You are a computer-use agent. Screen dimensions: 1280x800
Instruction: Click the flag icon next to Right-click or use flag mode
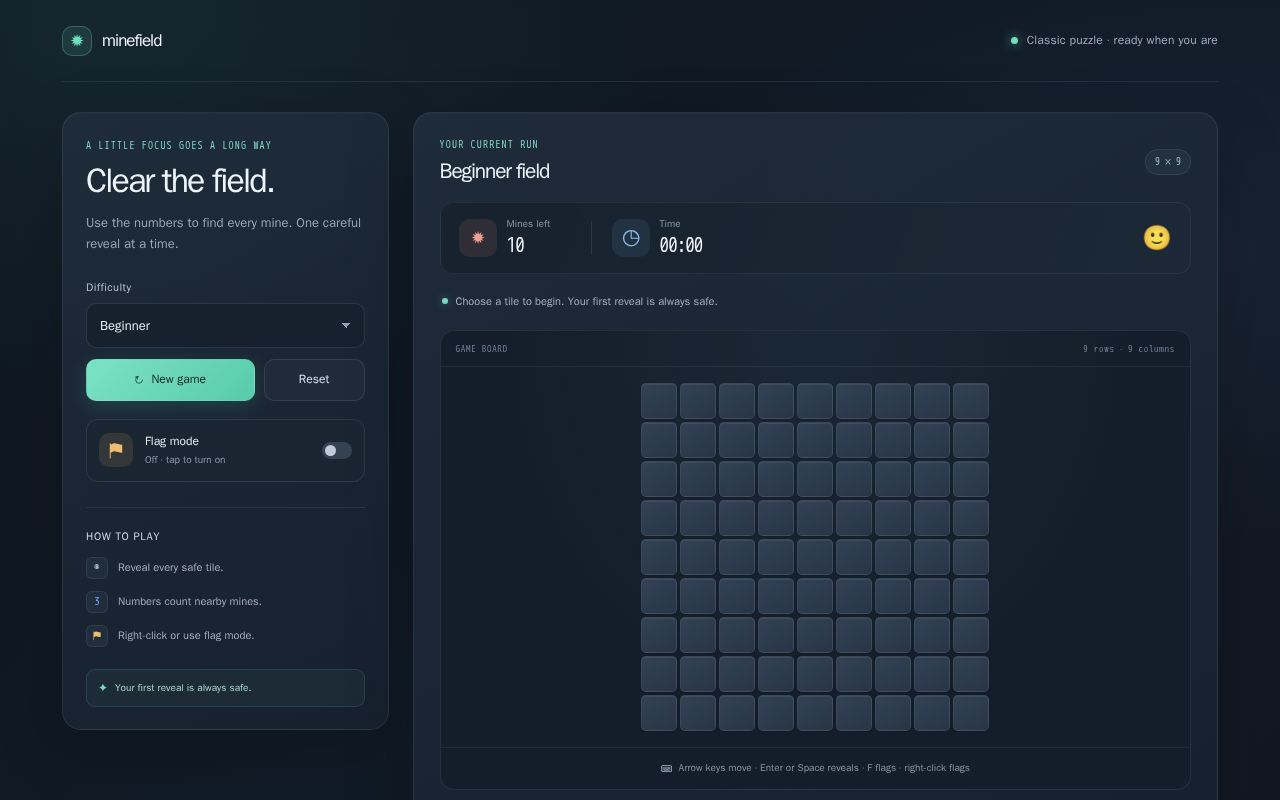point(97,636)
